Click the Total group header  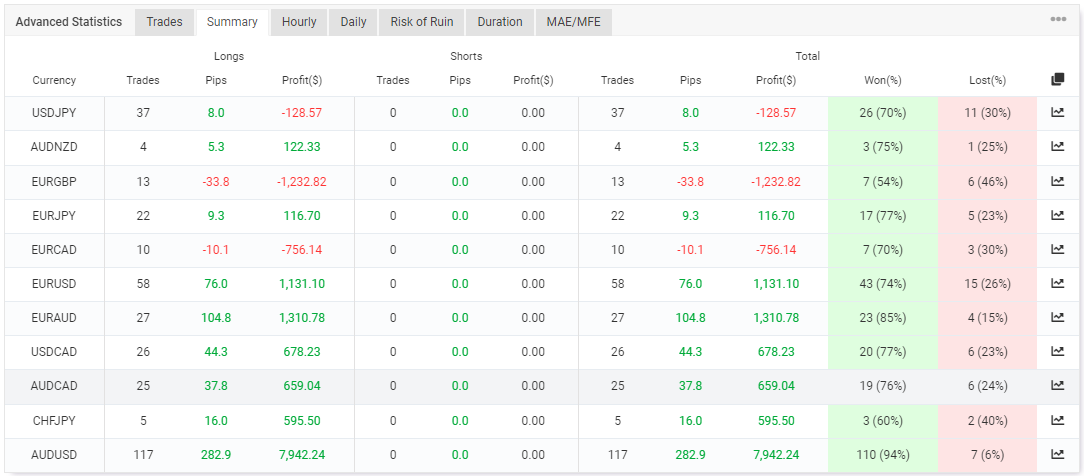pyautogui.click(x=807, y=56)
